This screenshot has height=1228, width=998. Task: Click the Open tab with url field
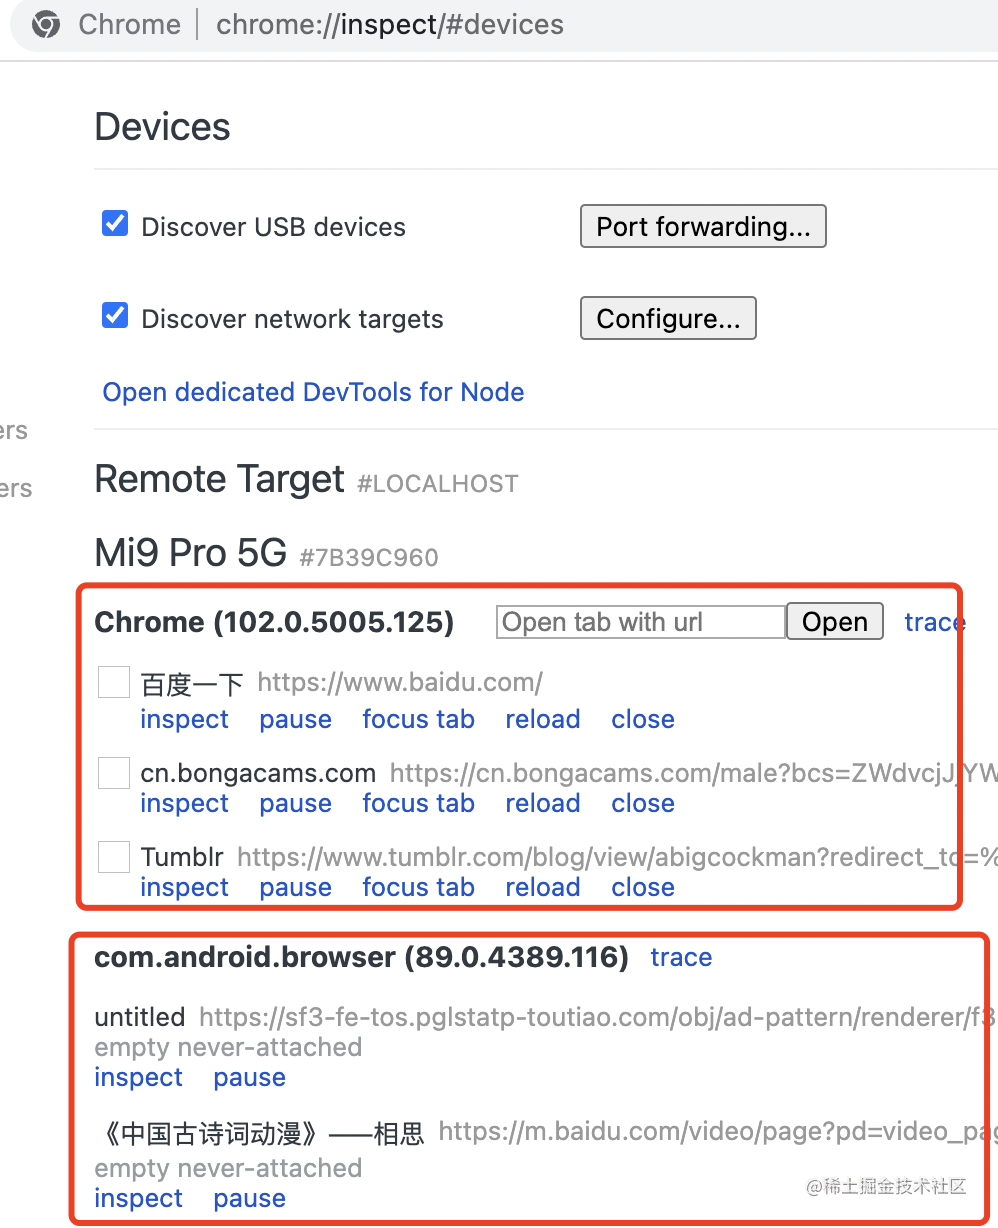[x=641, y=622]
